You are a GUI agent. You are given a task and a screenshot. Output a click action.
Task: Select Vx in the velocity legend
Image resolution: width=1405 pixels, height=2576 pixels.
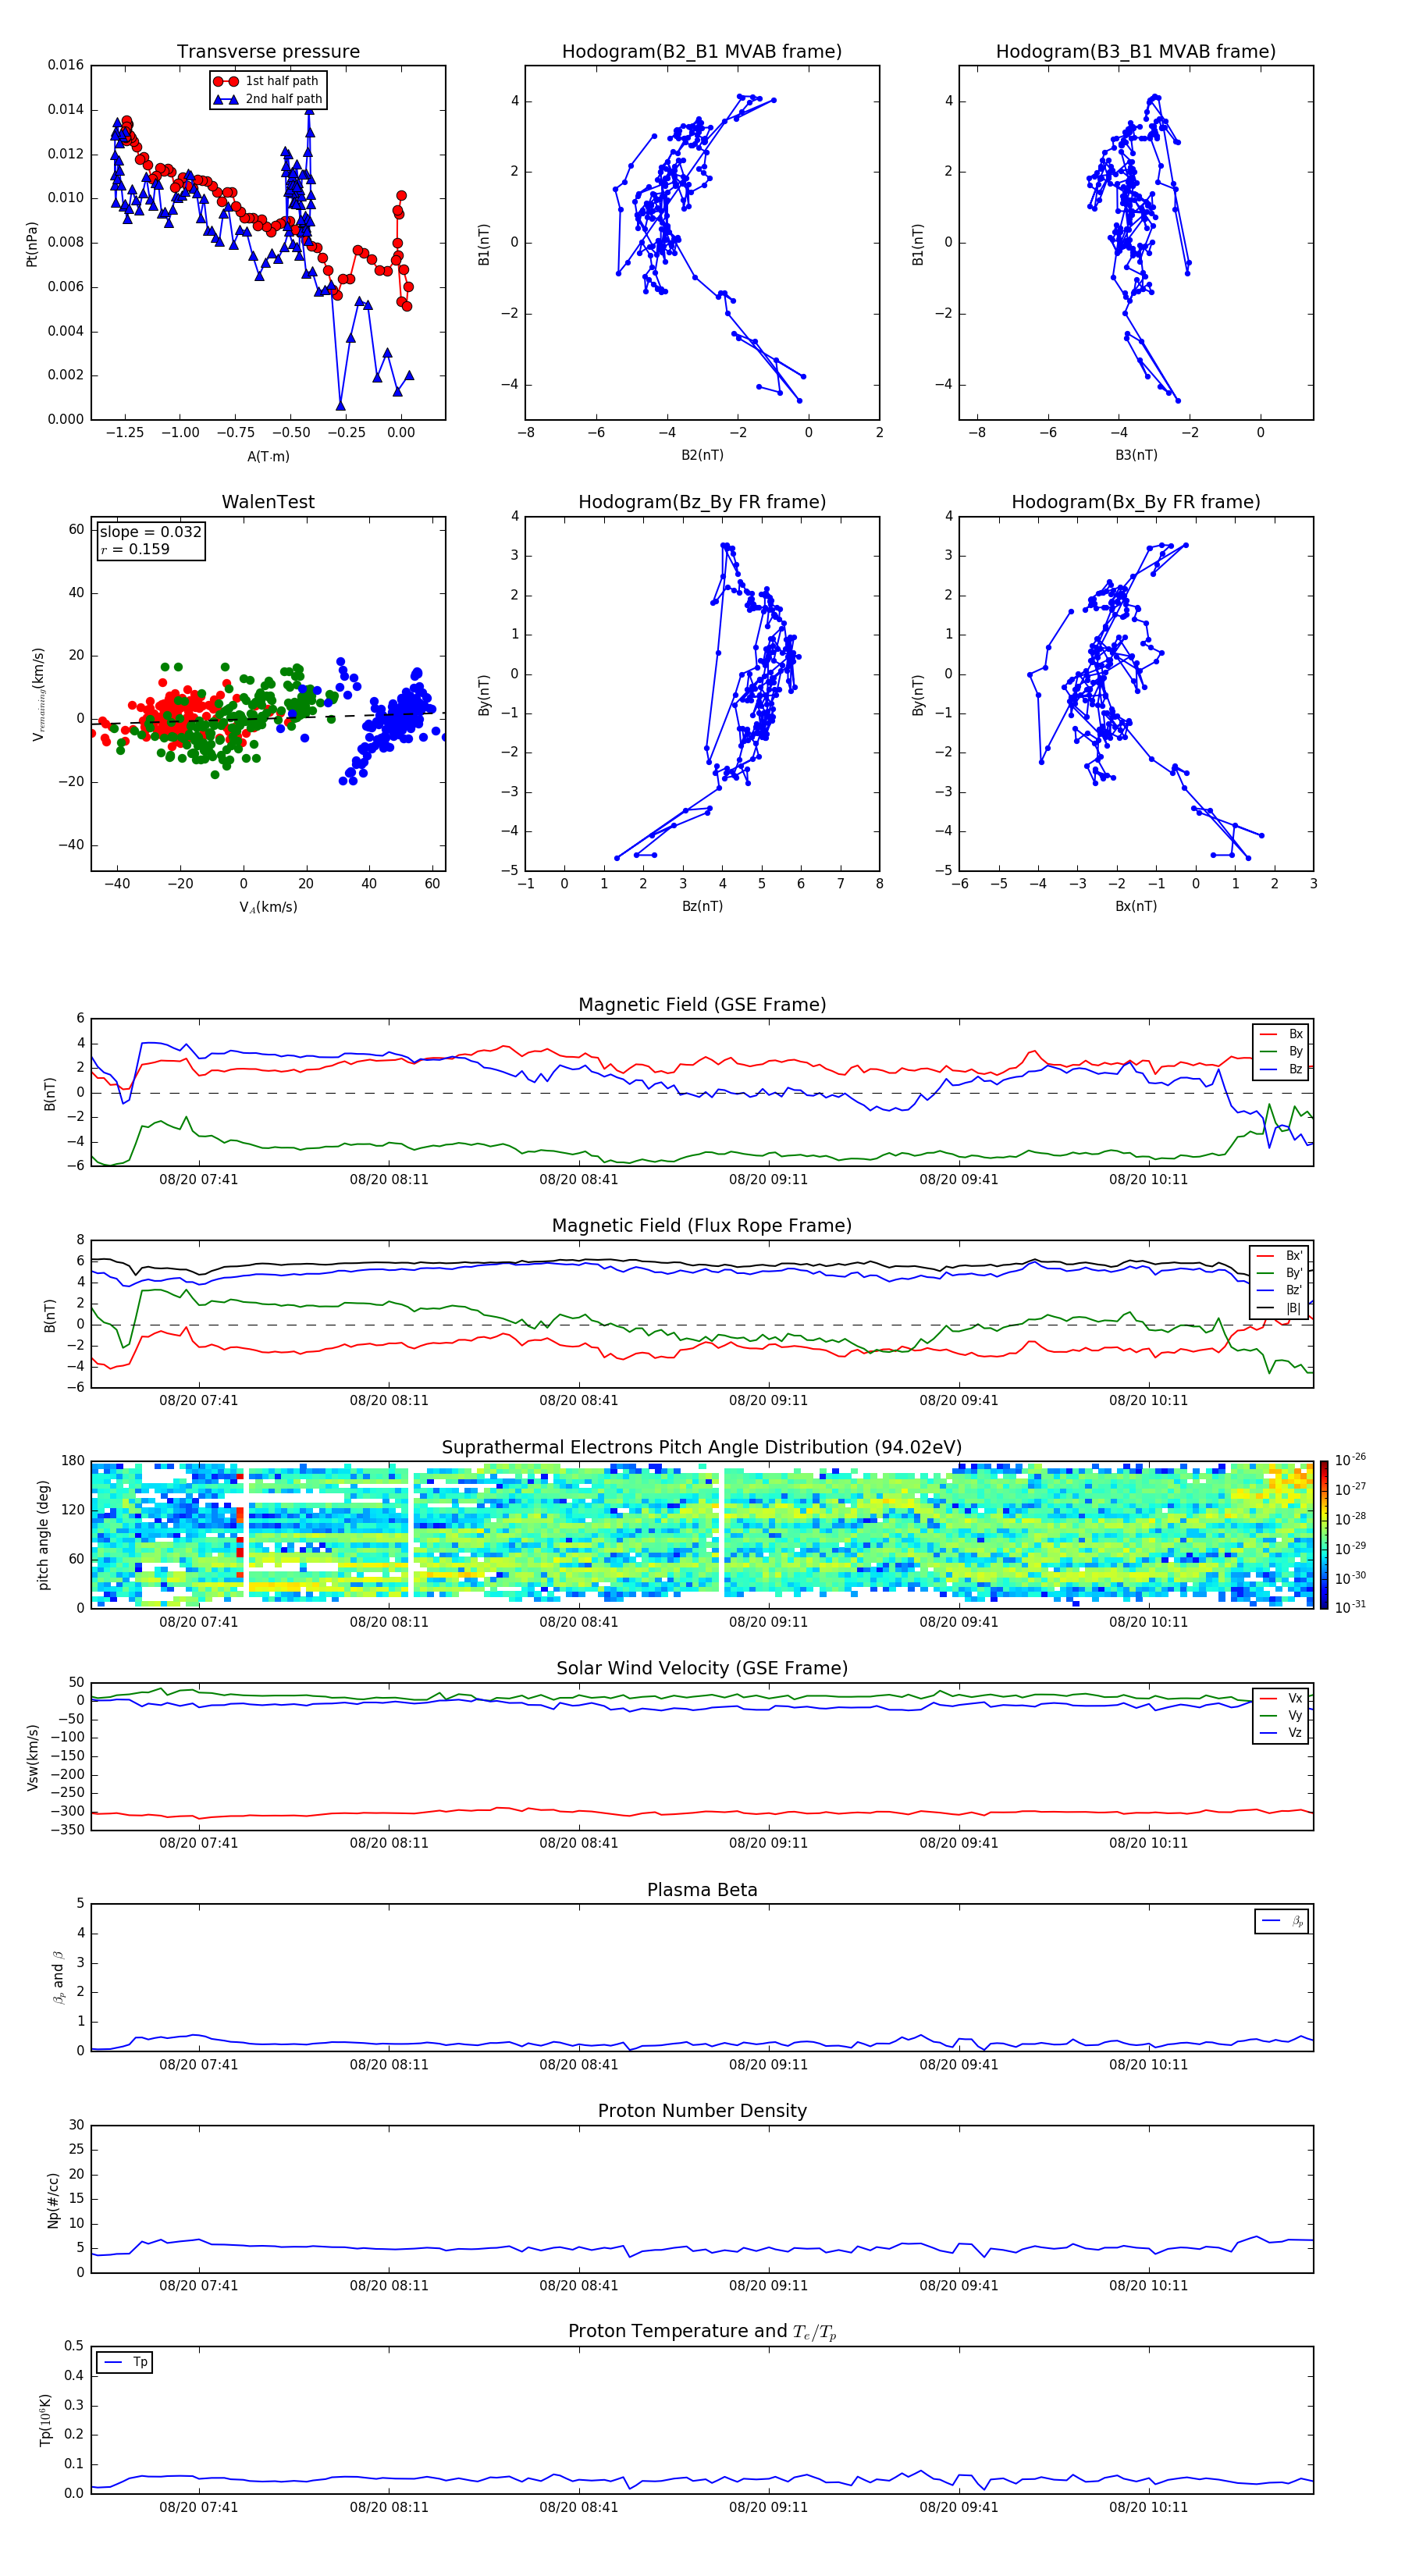click(1281, 1698)
